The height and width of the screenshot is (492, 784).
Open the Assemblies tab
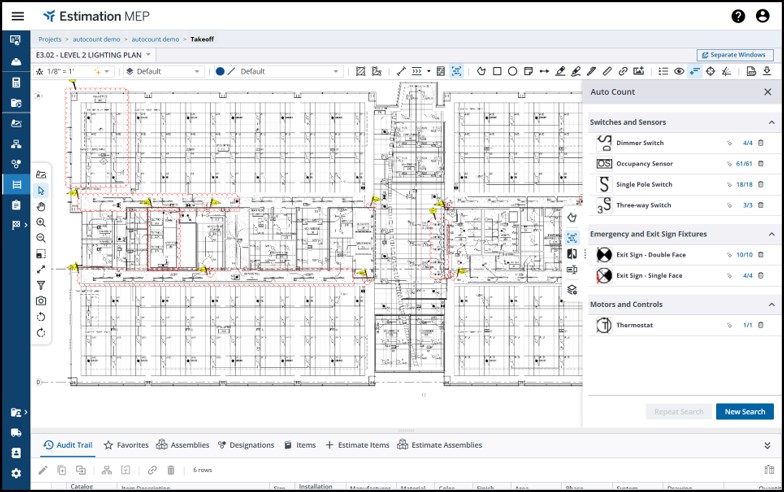(x=182, y=445)
